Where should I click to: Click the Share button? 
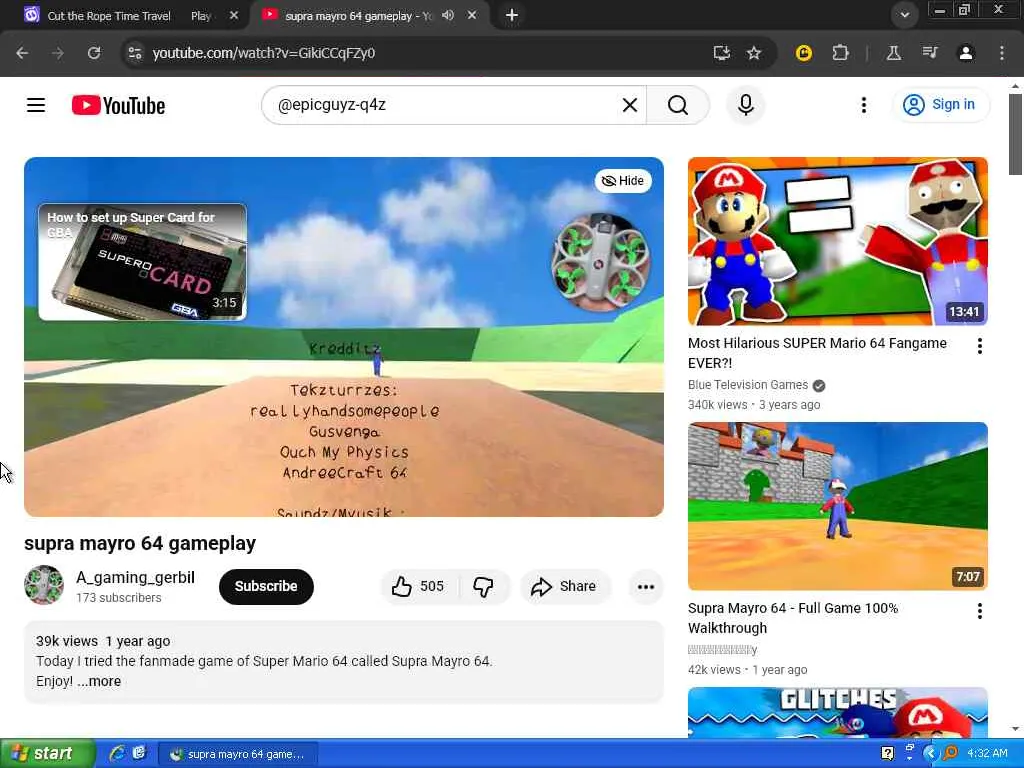564,586
